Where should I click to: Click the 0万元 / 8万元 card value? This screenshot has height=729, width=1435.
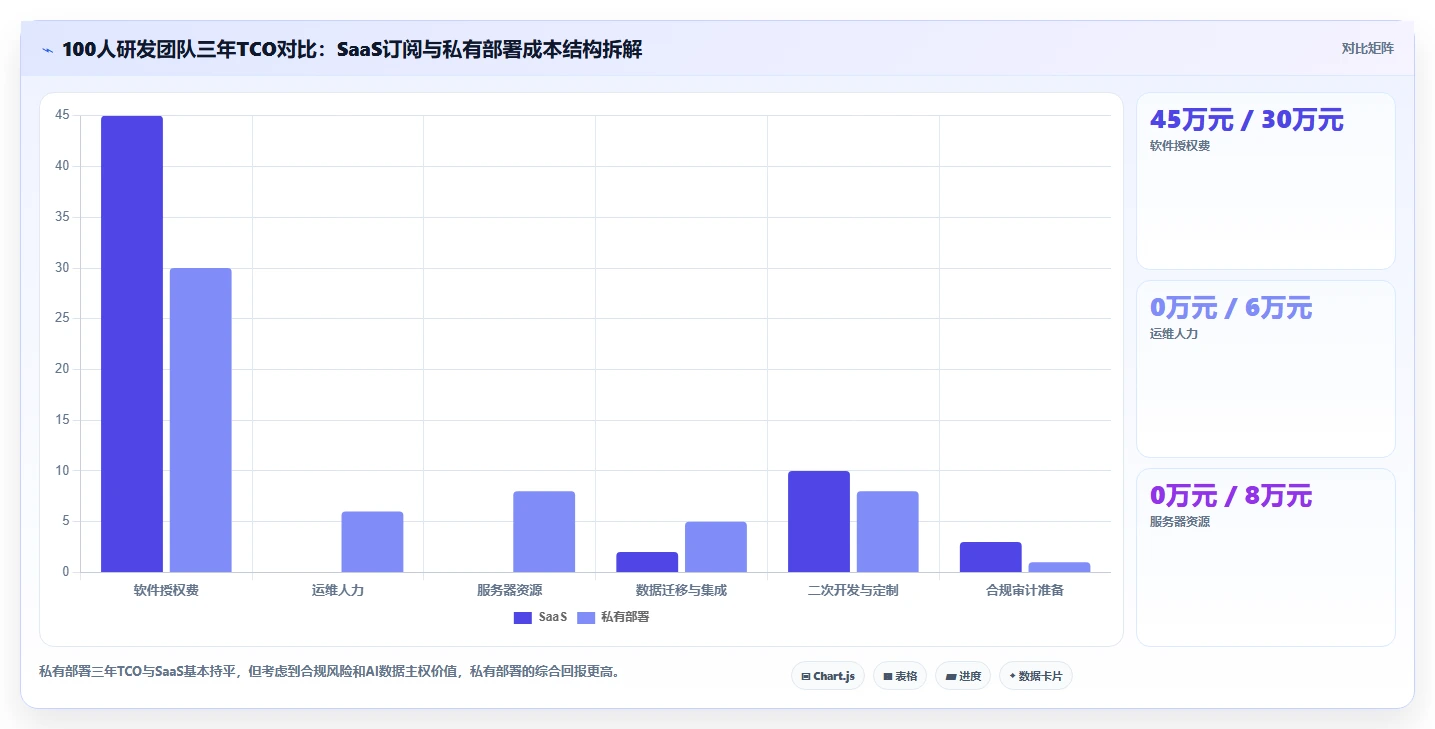point(1231,496)
